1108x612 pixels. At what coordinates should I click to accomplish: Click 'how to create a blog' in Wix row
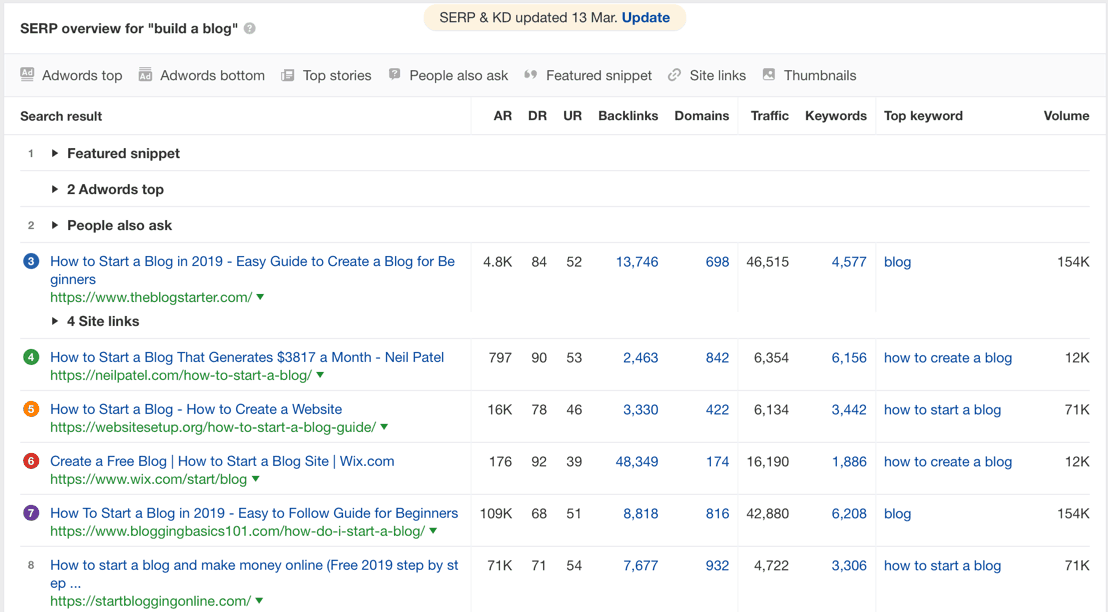pos(948,461)
